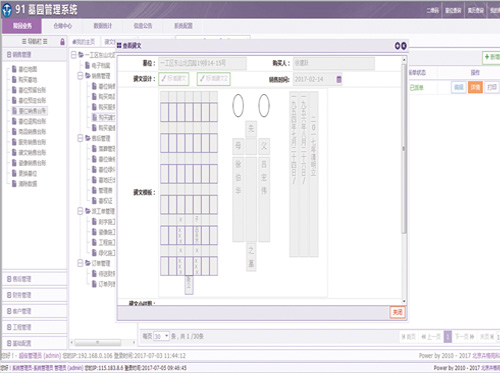This screenshot has width=500, height=373.
Task: Click the left oval portrait placeholder
Action: pos(238,105)
